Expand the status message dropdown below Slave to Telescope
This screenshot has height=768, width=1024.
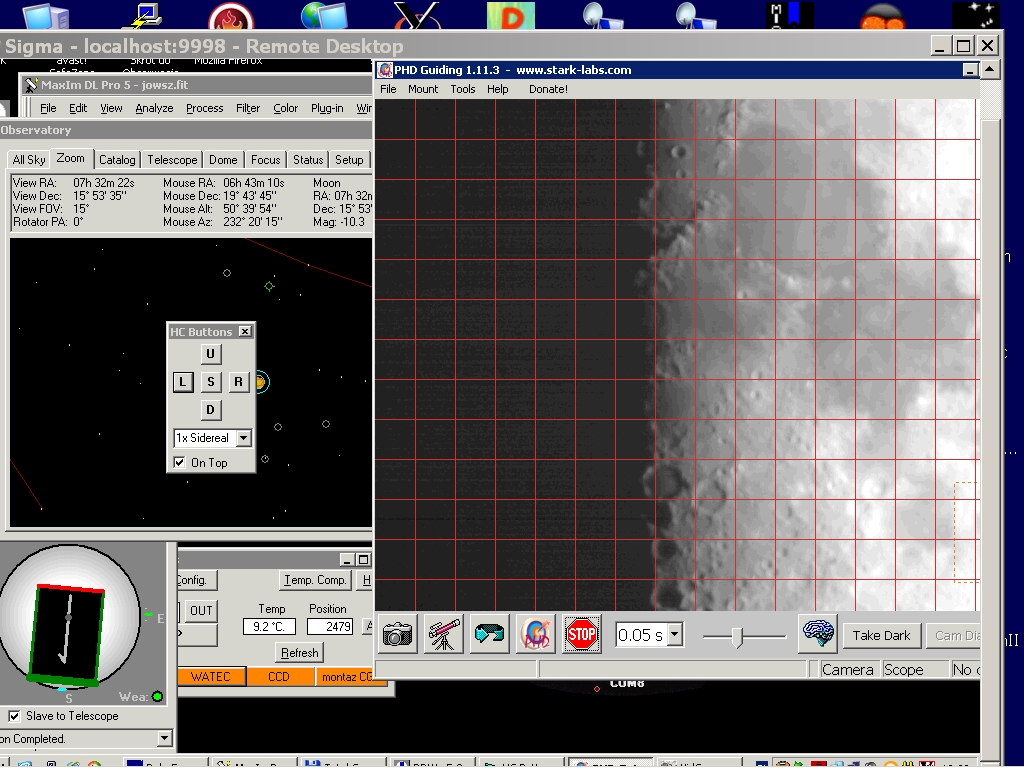pyautogui.click(x=164, y=739)
